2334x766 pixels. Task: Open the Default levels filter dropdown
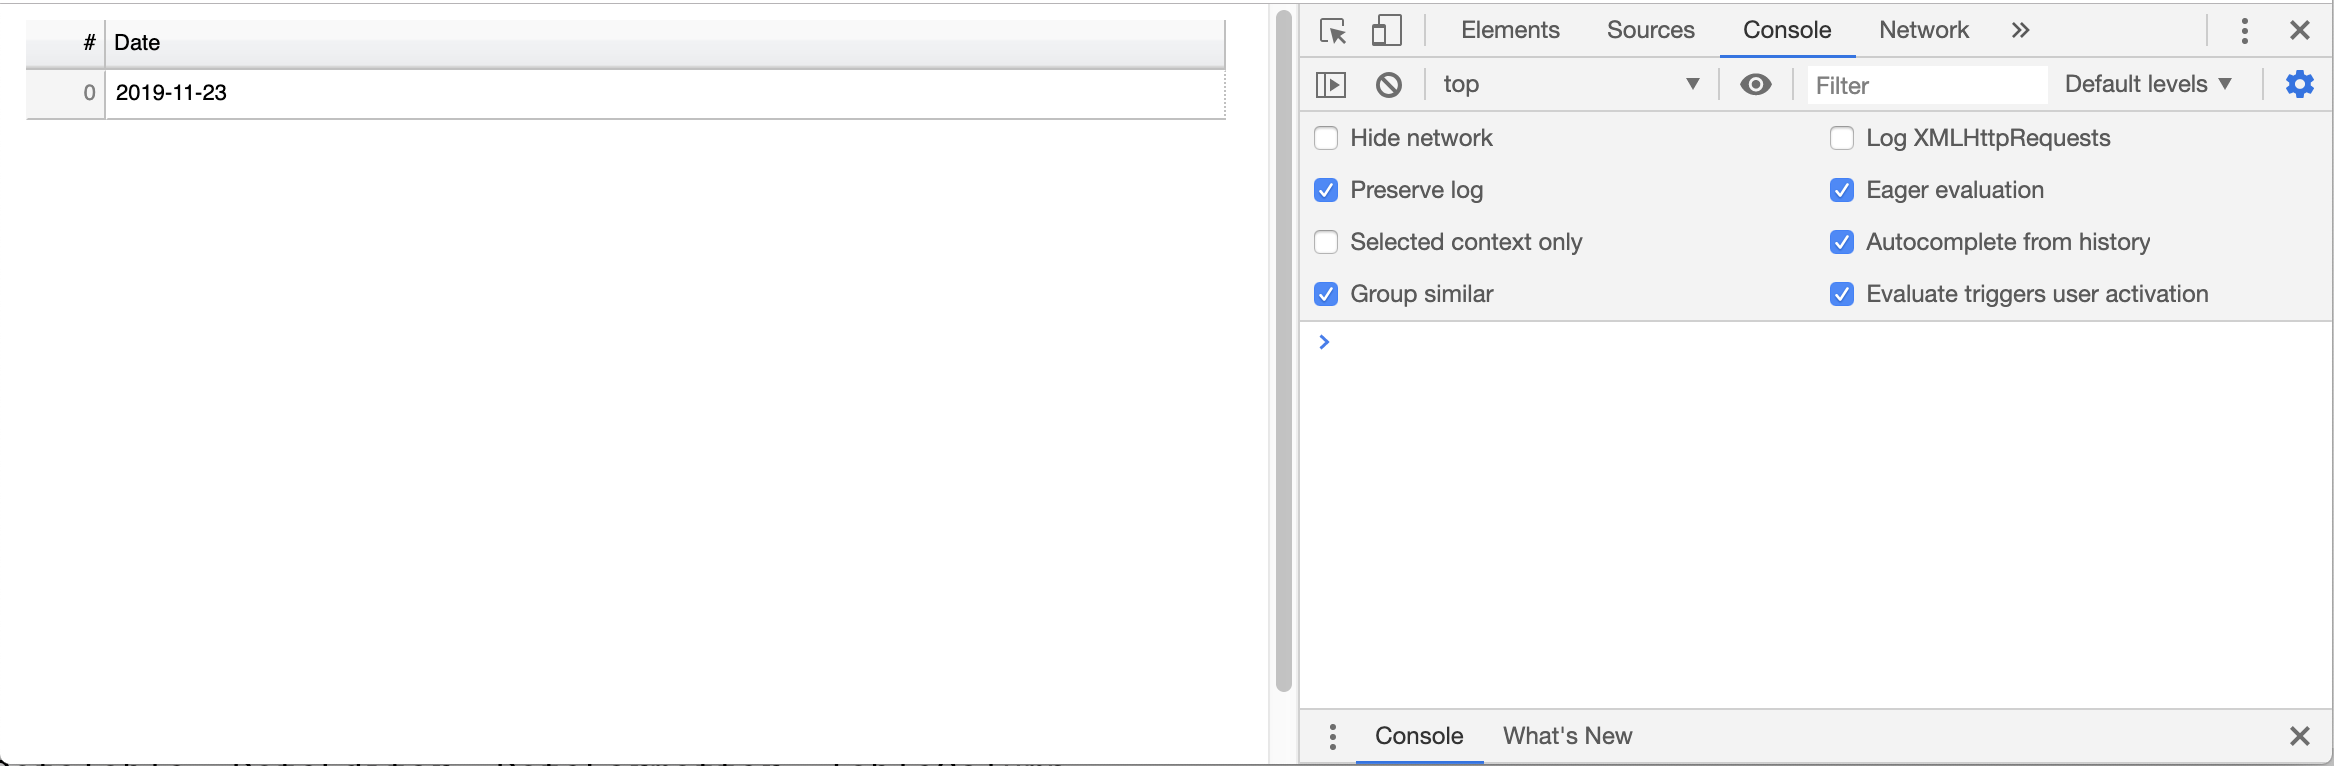point(2146,84)
